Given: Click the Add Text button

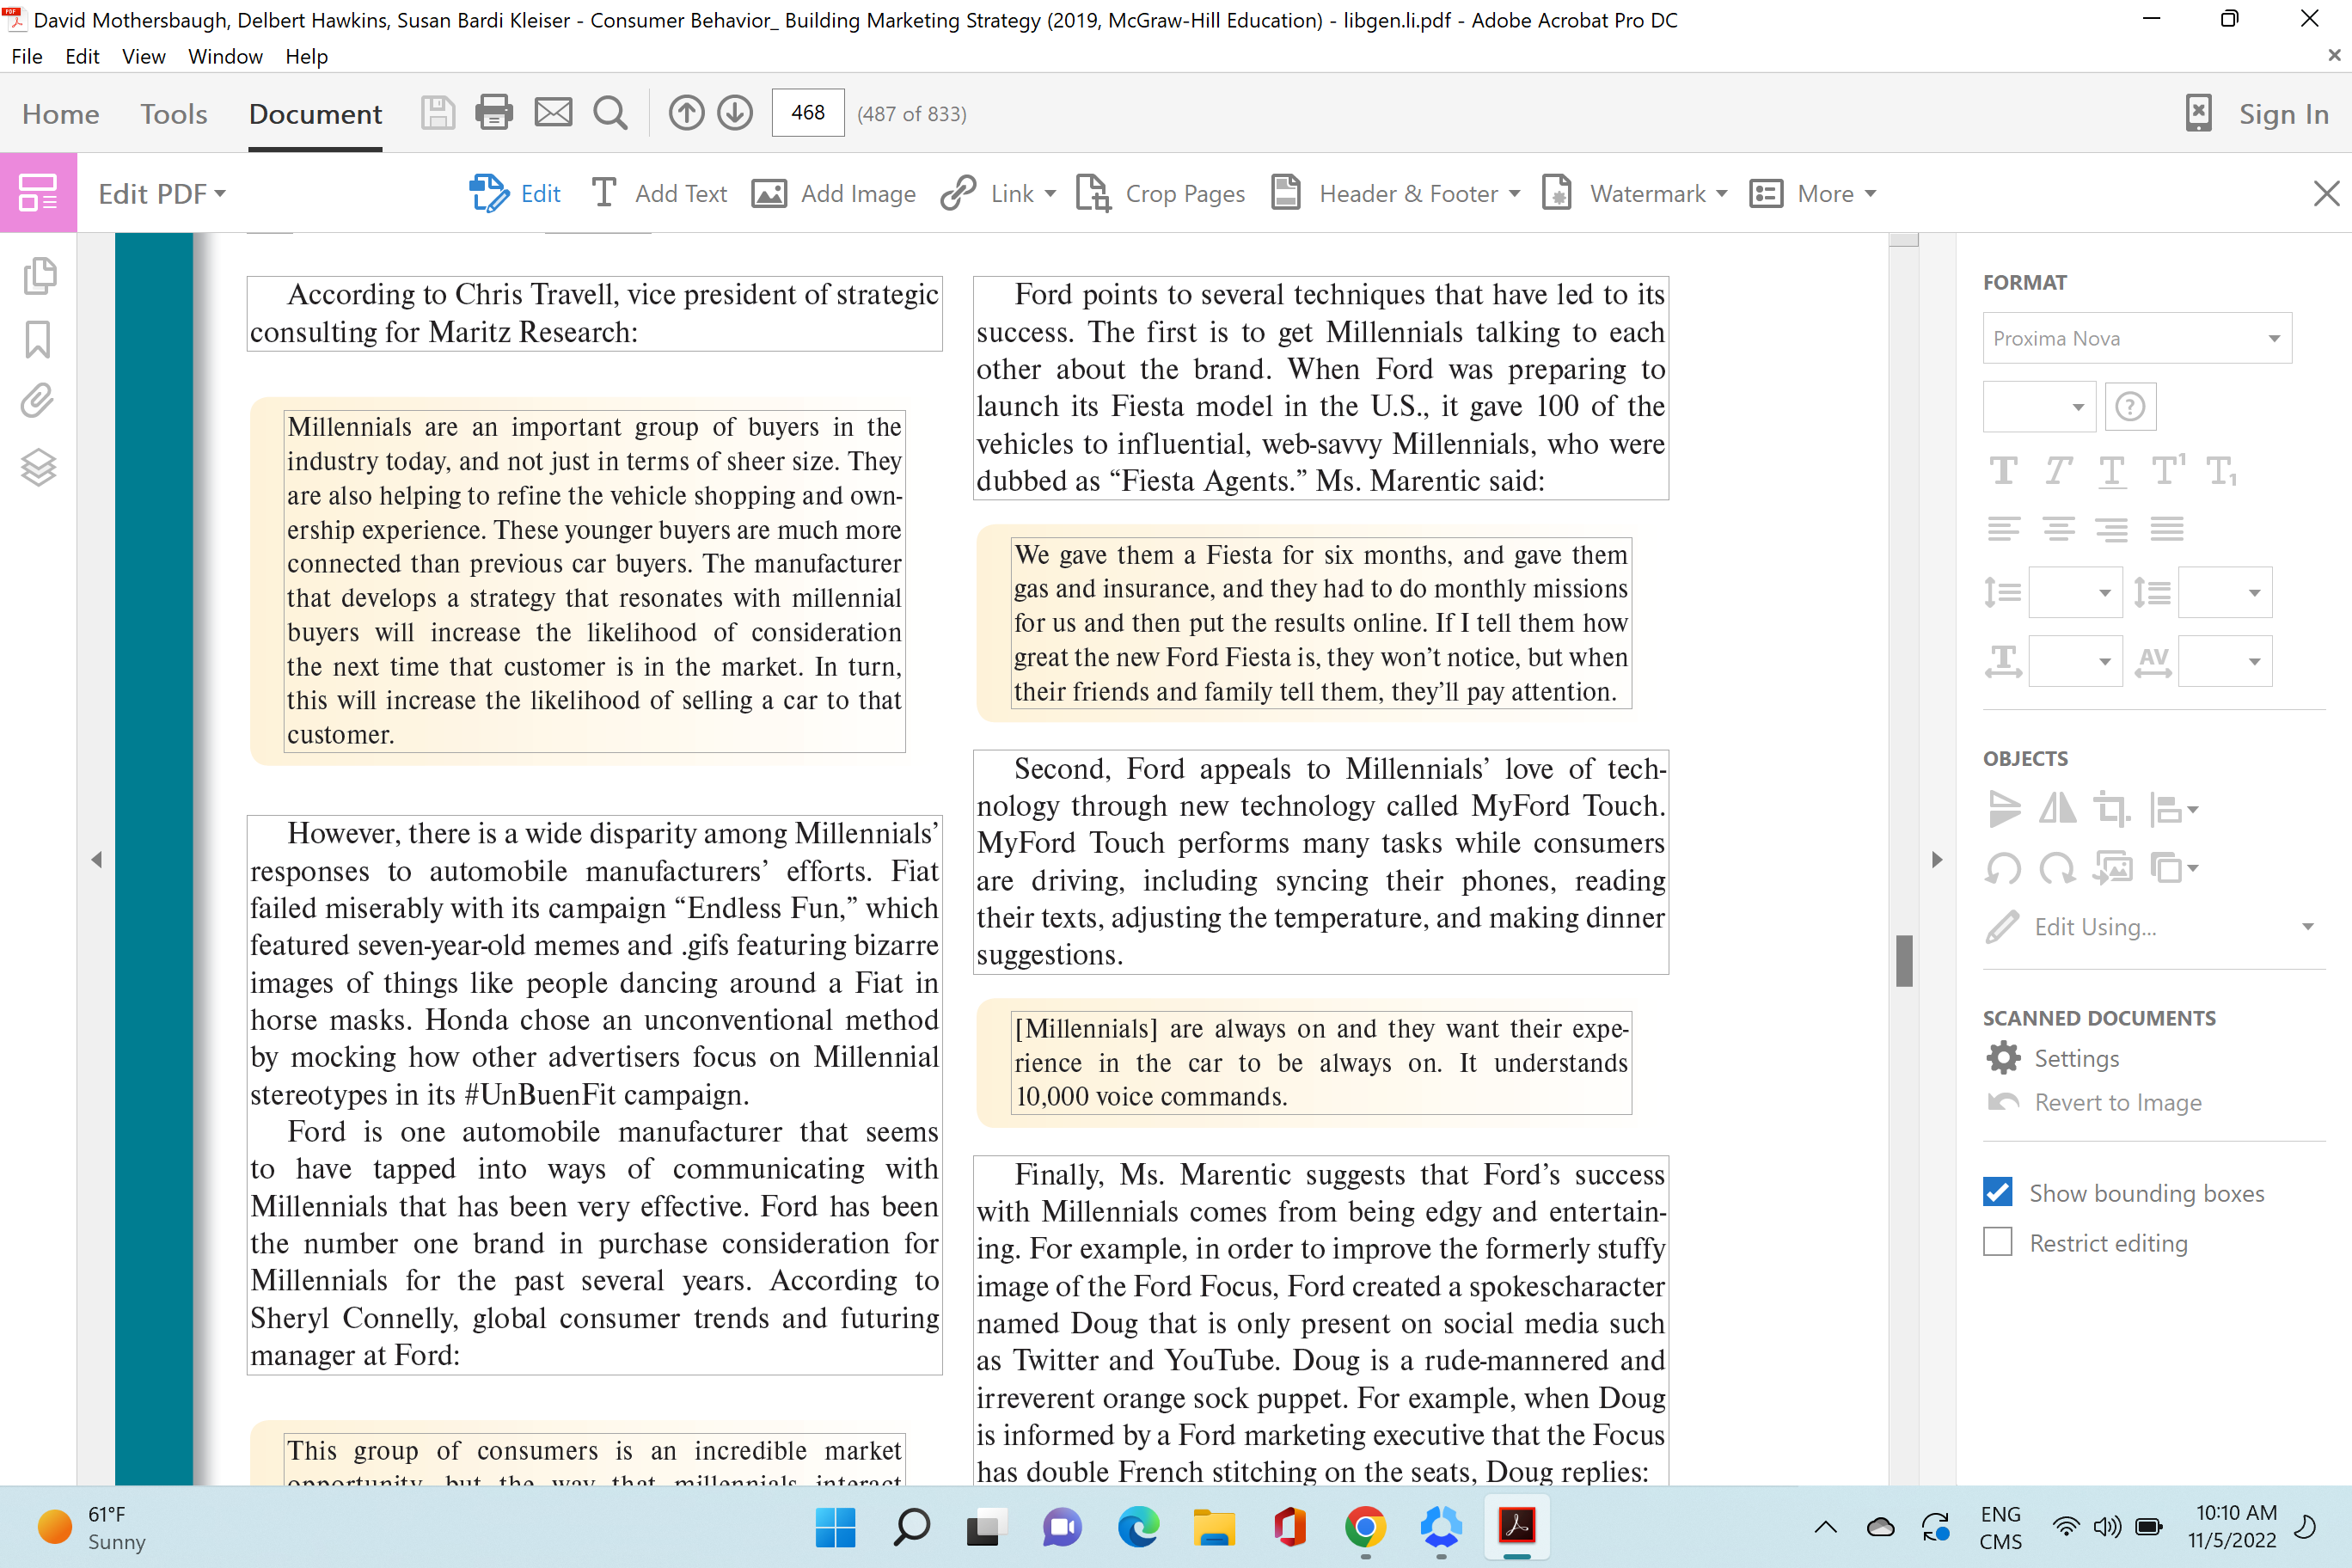Looking at the screenshot, I should [x=659, y=193].
